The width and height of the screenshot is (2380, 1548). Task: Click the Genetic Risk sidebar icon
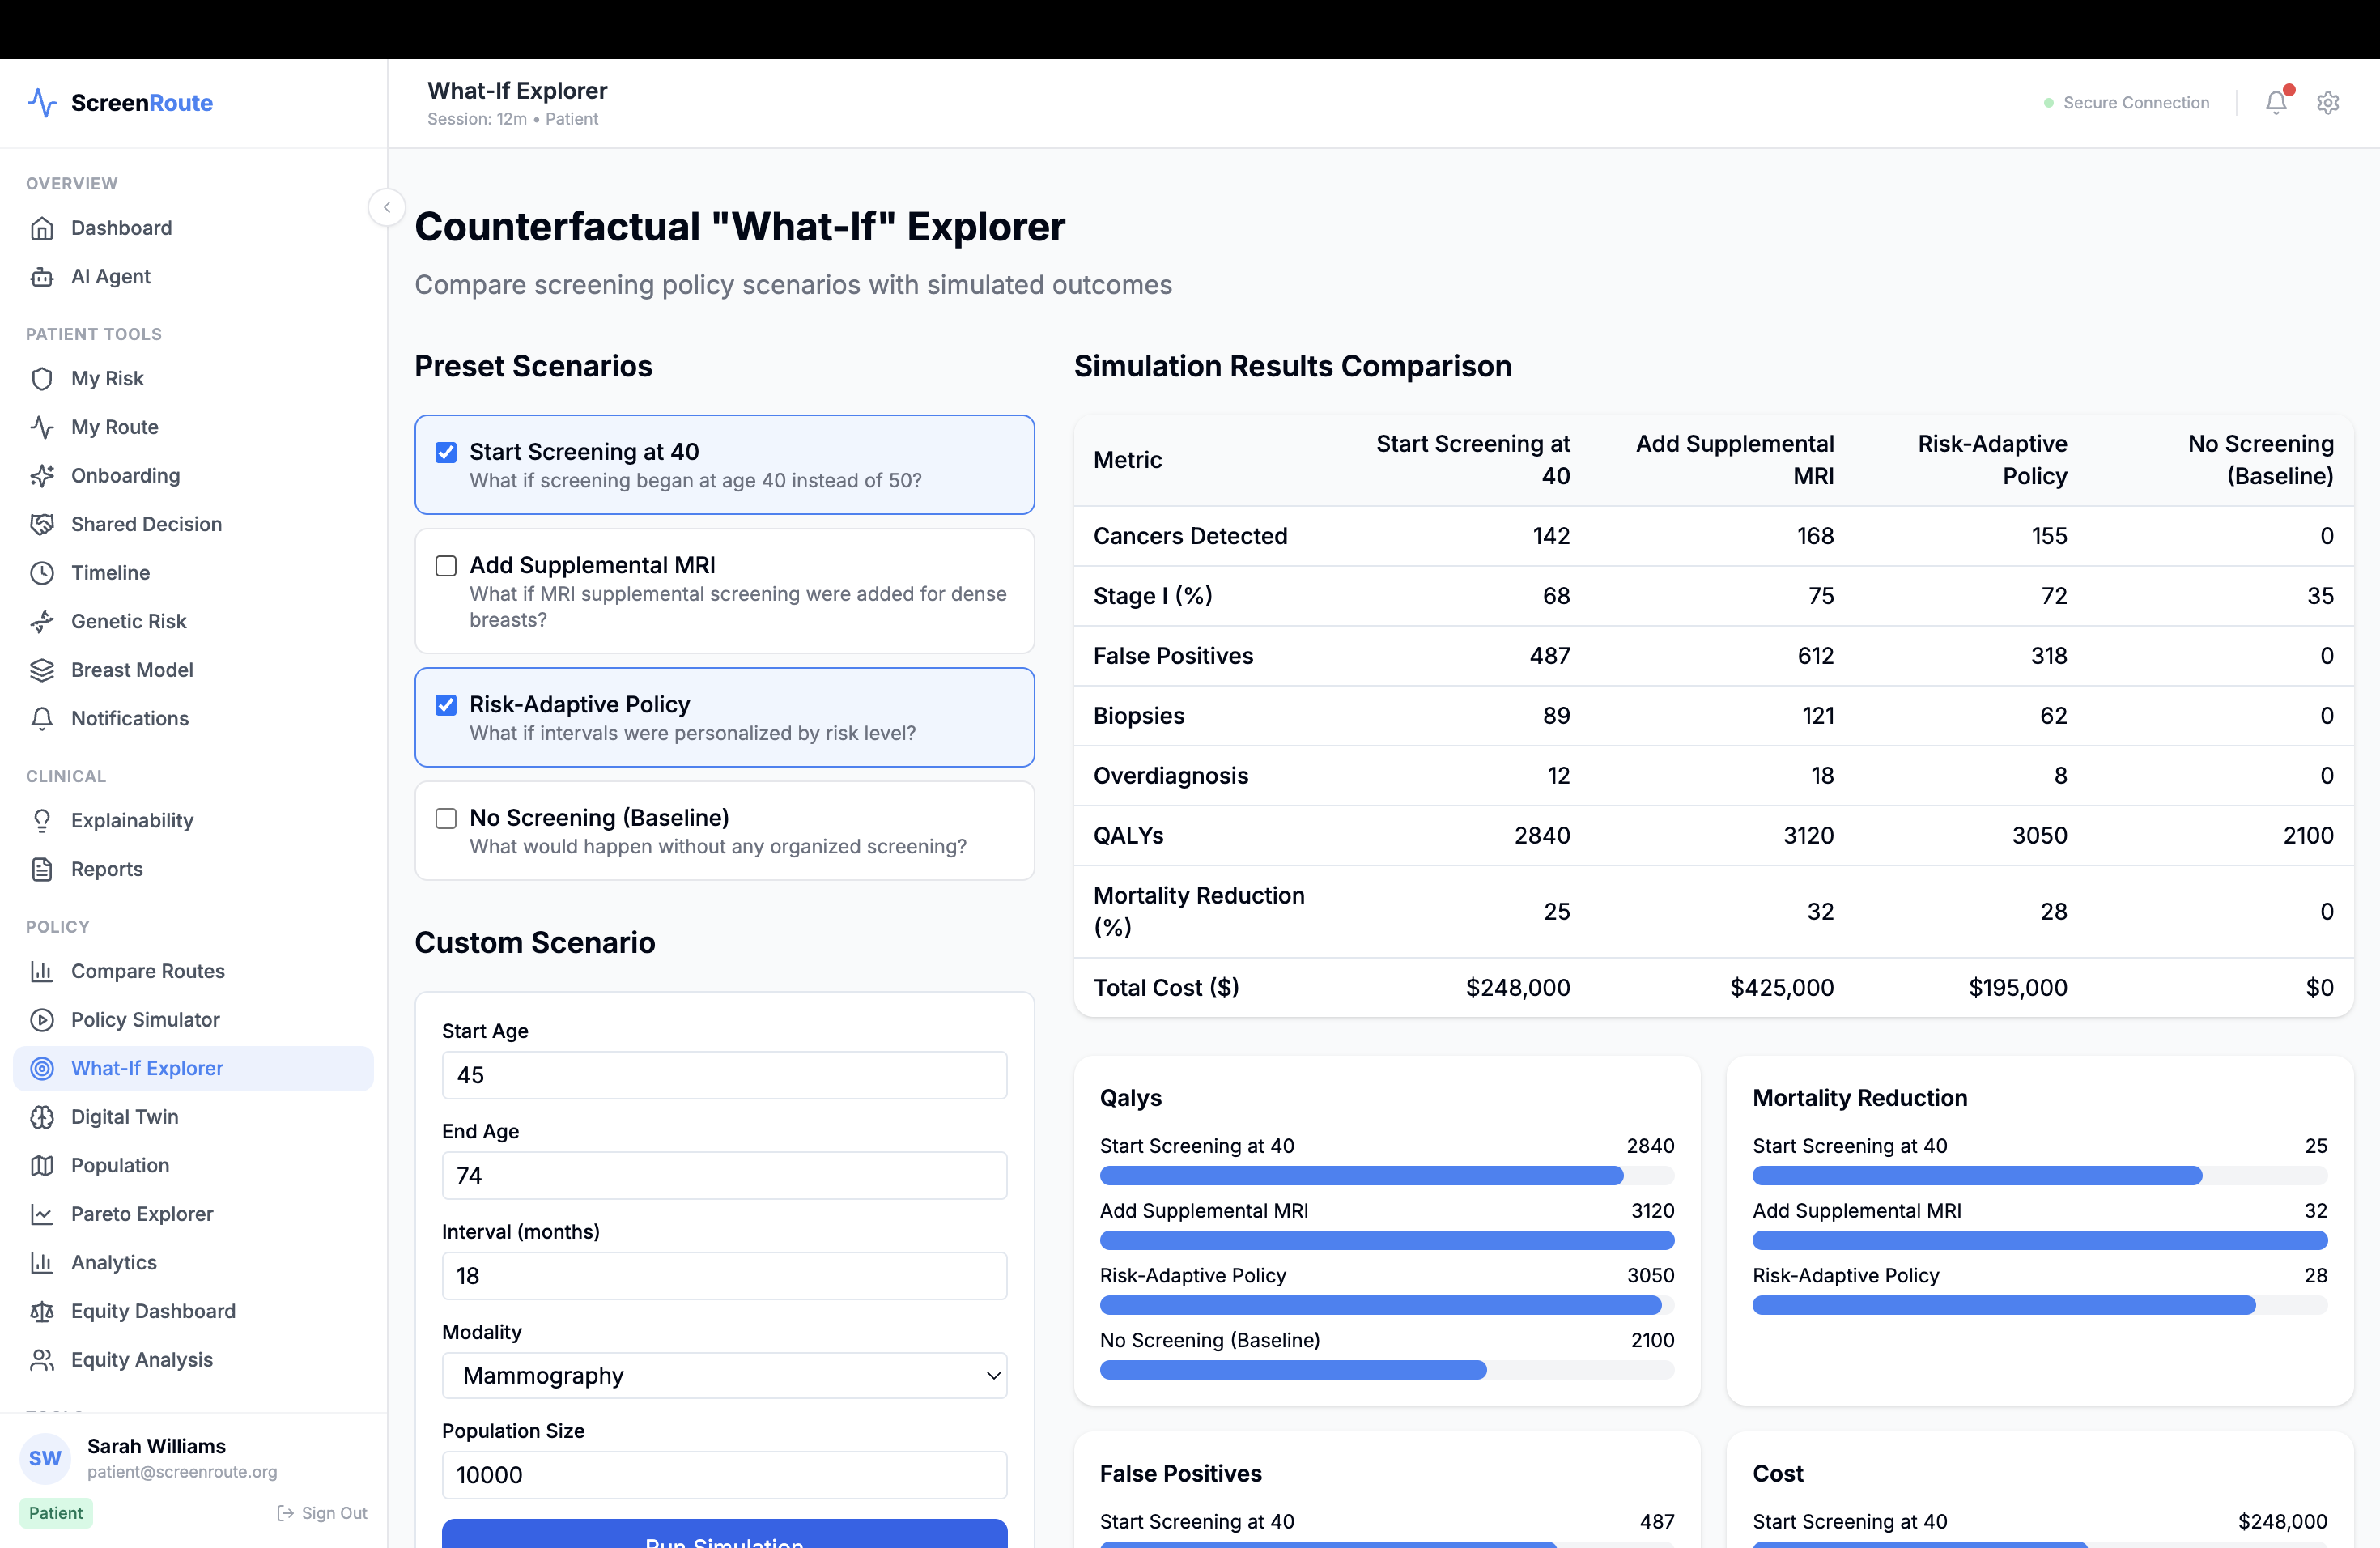click(x=42, y=621)
